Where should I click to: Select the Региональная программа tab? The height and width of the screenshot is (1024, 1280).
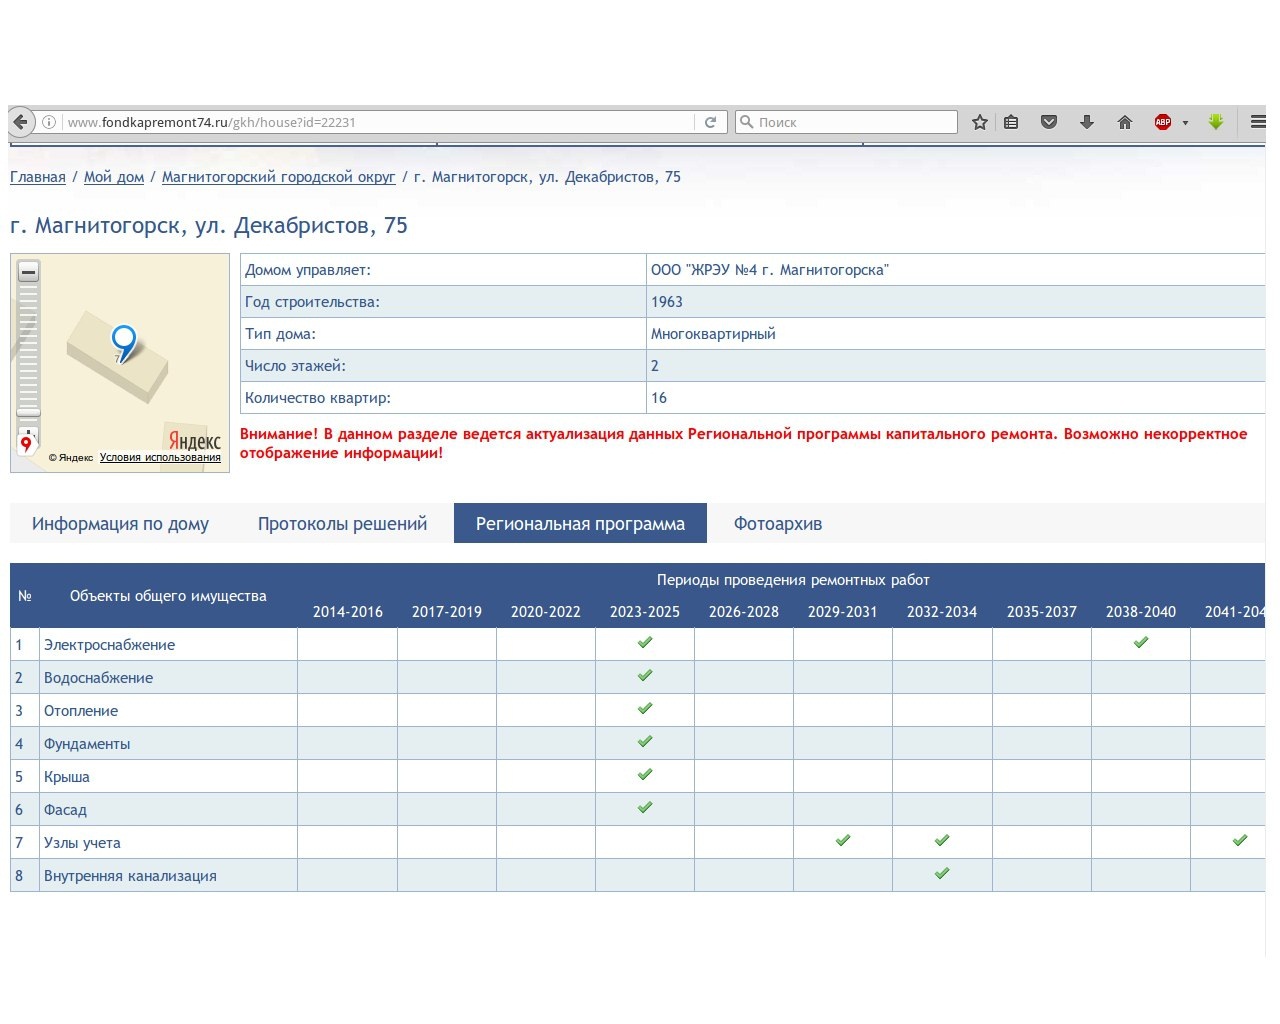580,523
